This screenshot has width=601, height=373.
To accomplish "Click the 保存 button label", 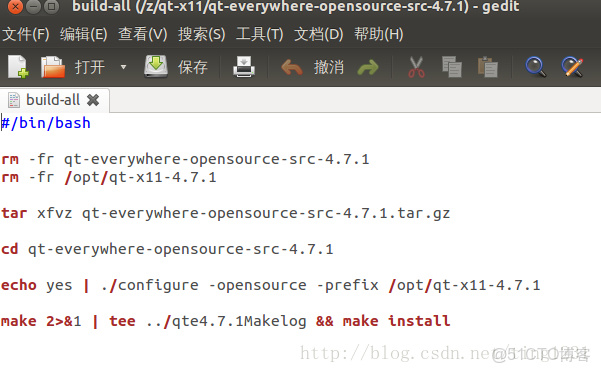I will point(192,67).
